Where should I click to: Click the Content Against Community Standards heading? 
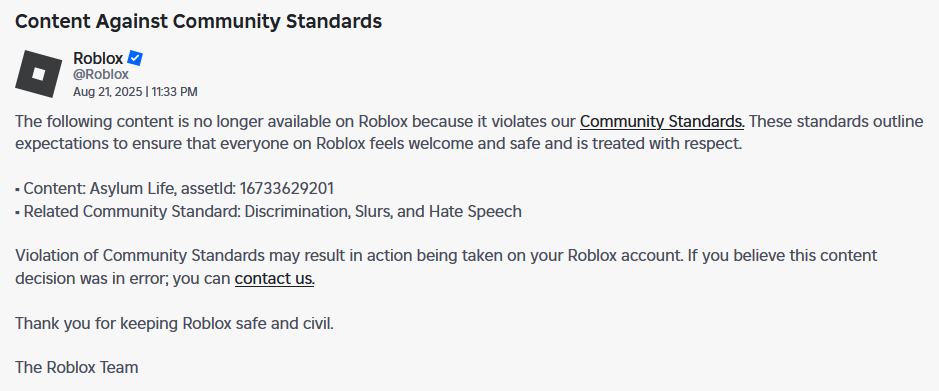pyautogui.click(x=198, y=21)
